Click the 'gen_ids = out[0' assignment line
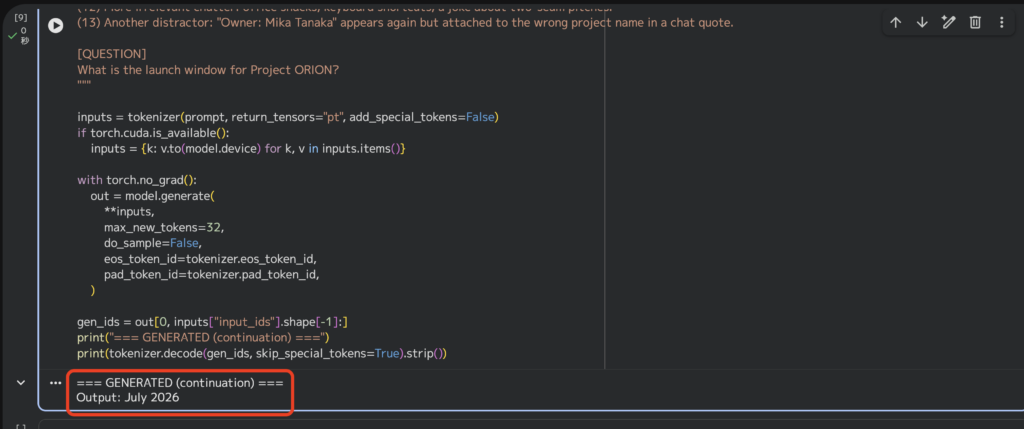 [212, 321]
